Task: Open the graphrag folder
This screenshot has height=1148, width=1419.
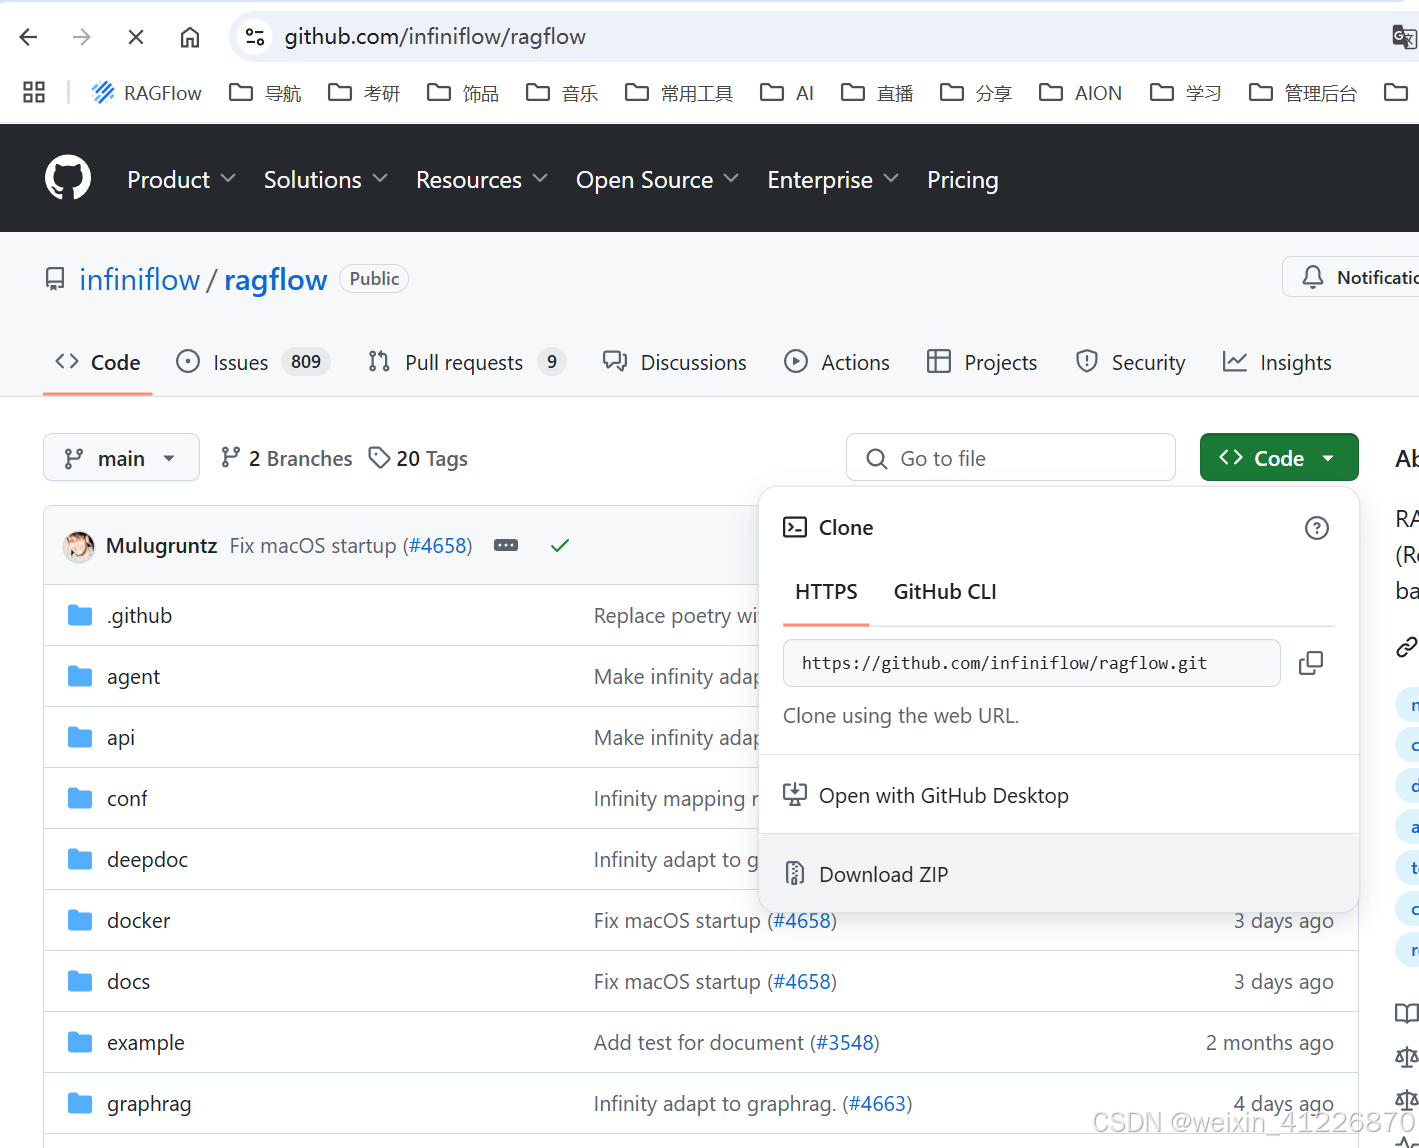Action: click(149, 1104)
